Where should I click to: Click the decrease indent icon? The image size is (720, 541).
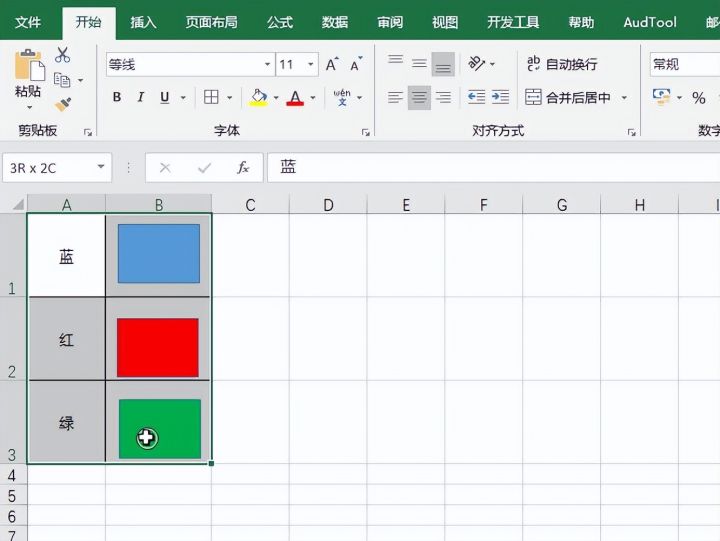[x=476, y=97]
